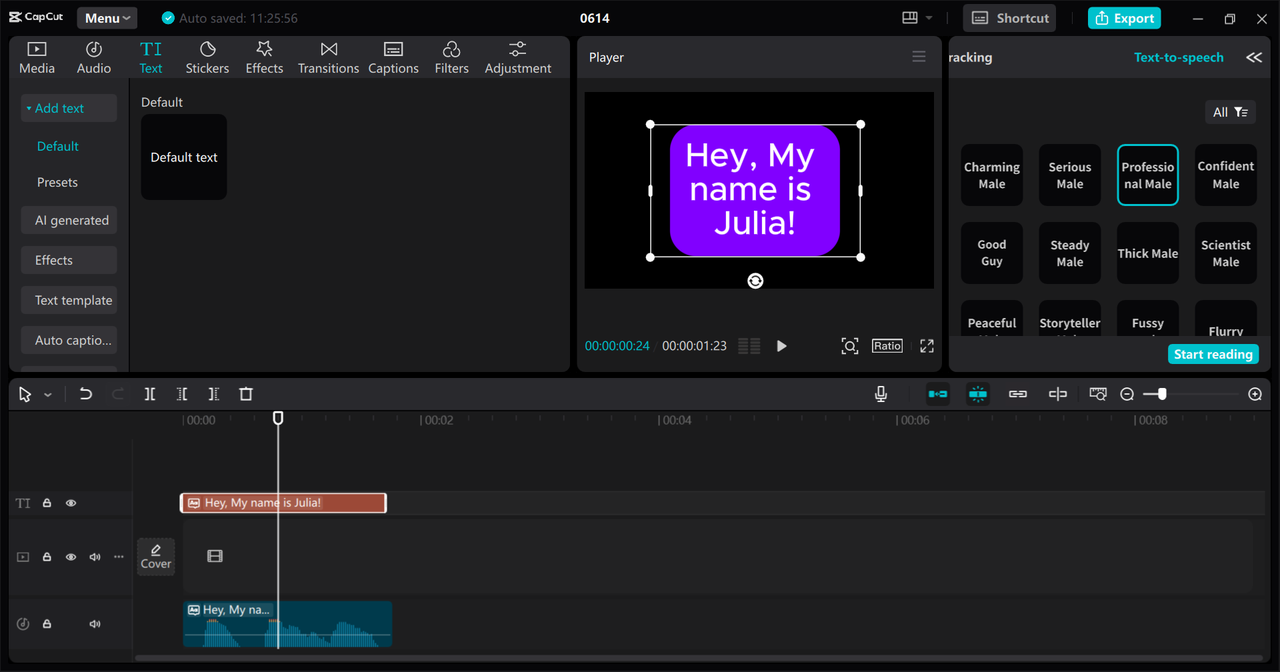Click the Shortcut button

[x=1011, y=18]
